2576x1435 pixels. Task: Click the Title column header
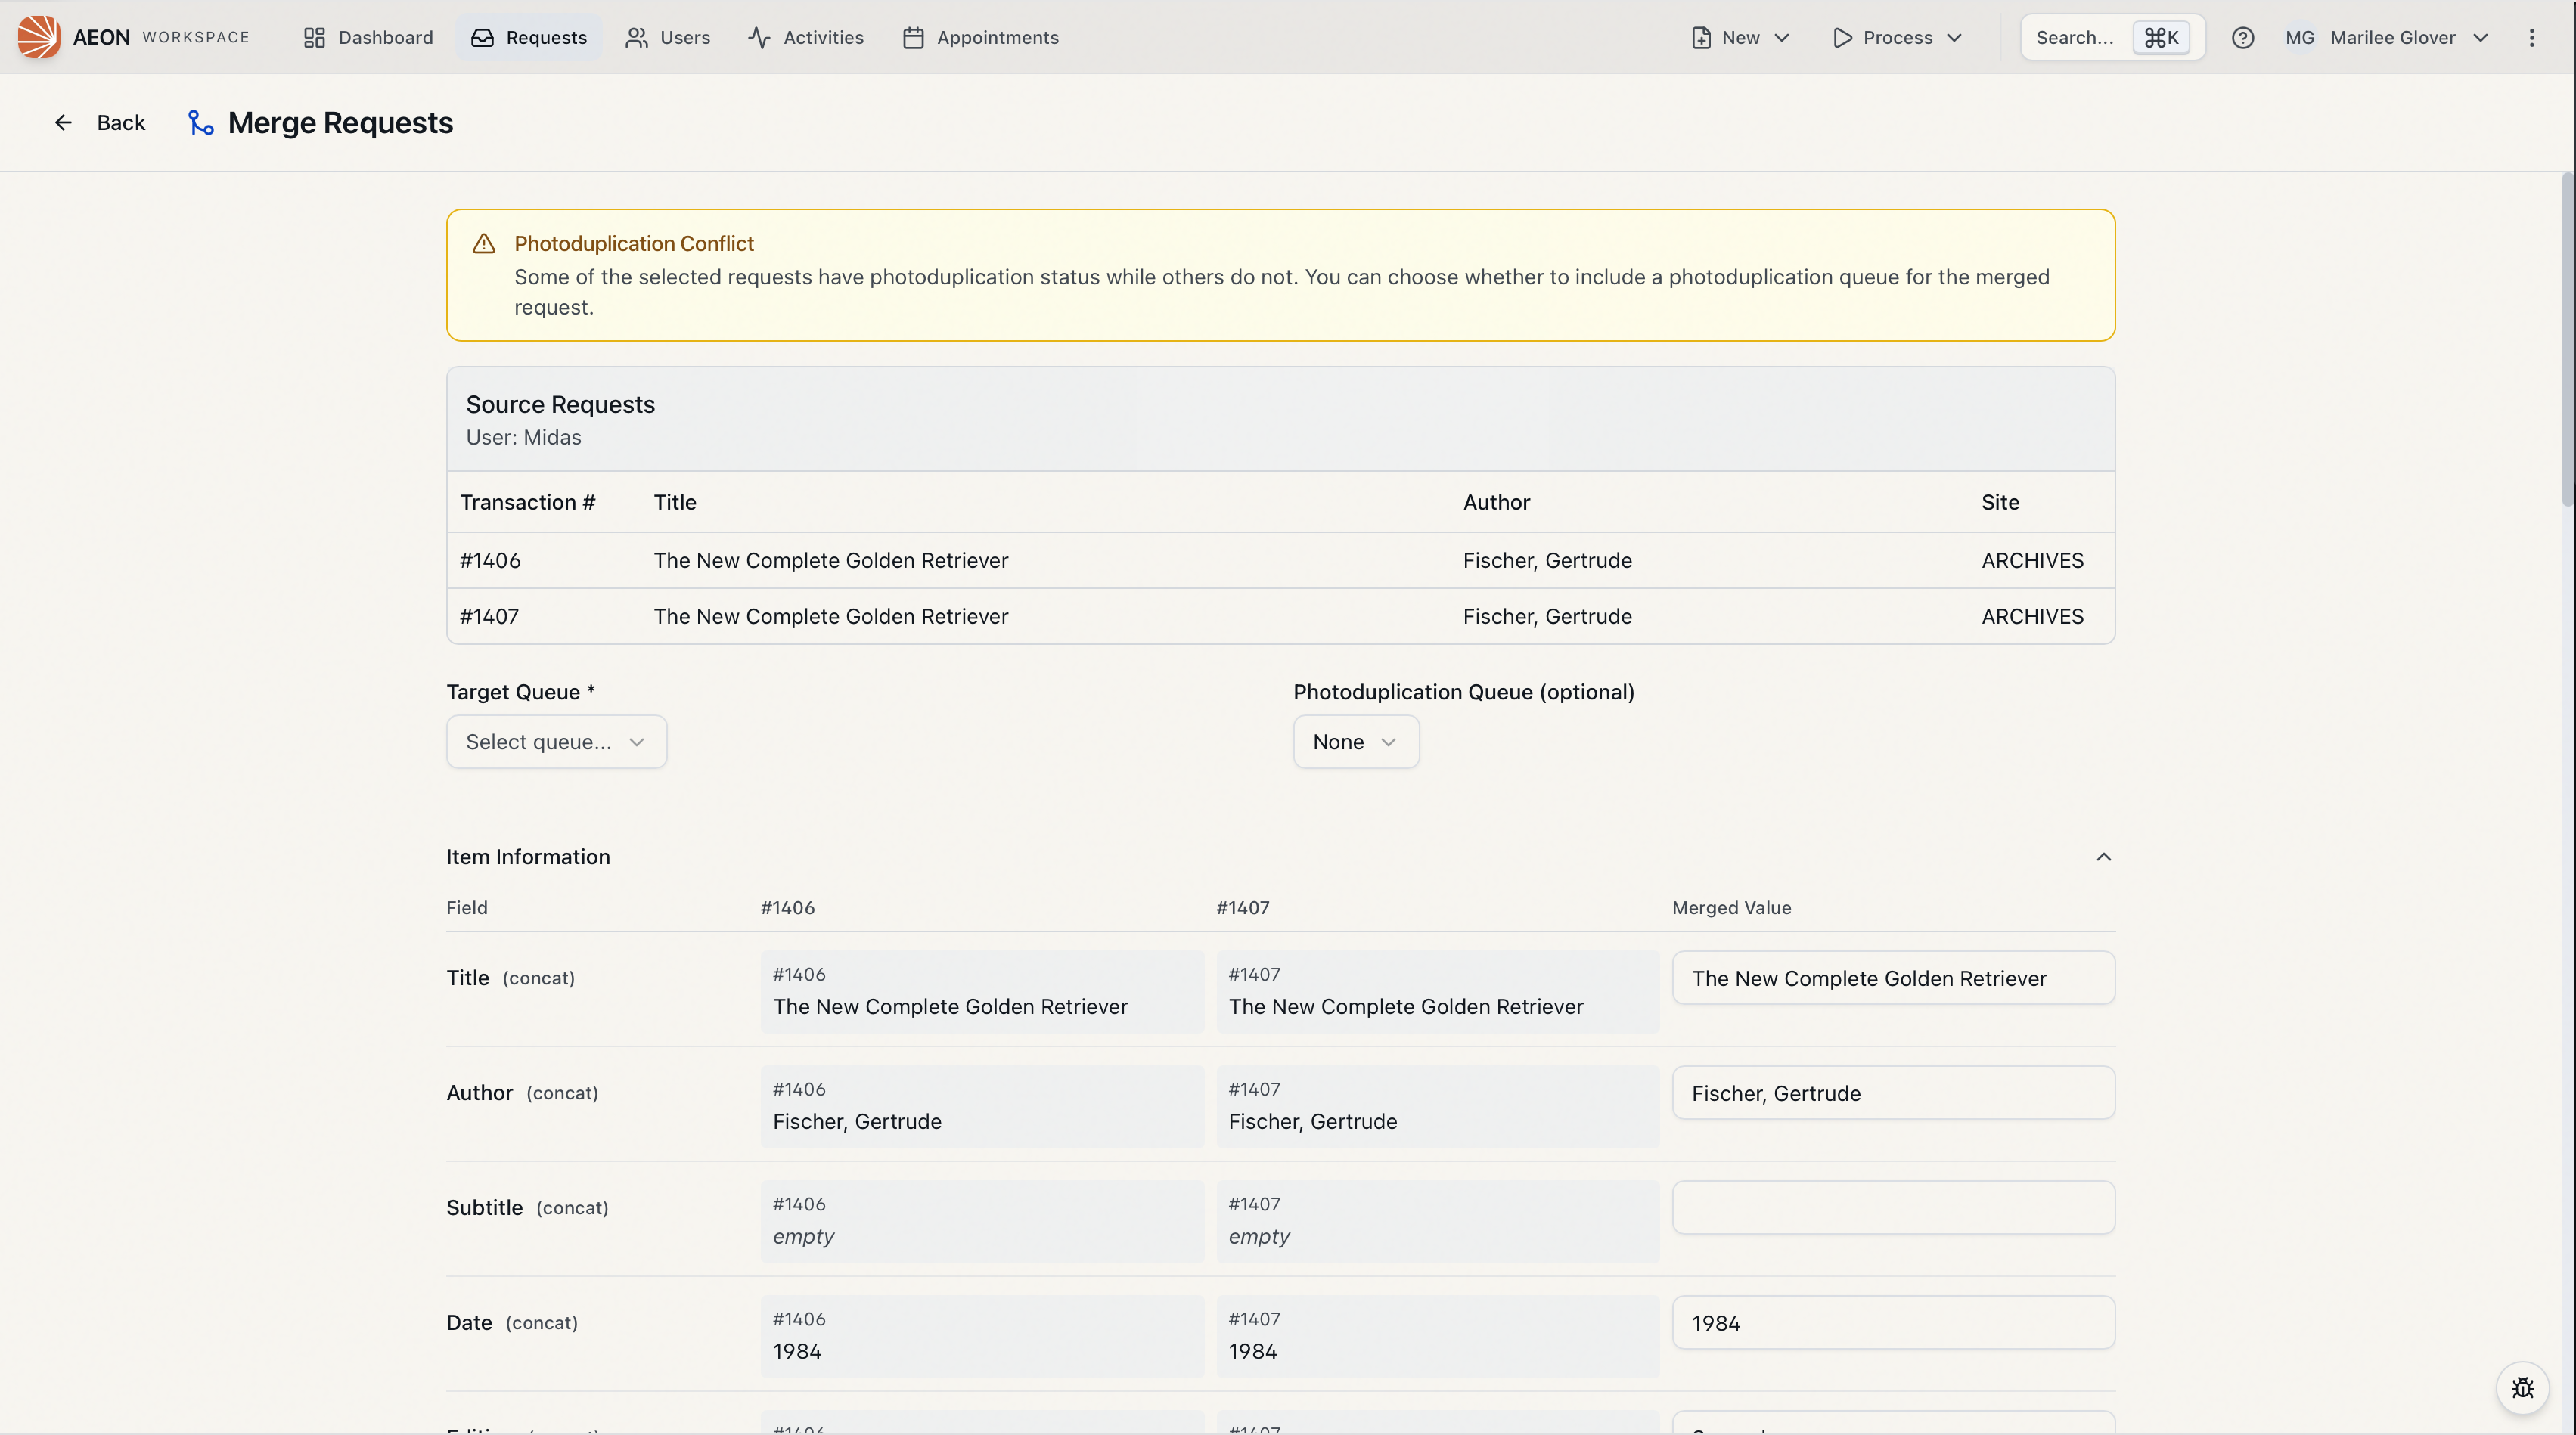pos(675,502)
